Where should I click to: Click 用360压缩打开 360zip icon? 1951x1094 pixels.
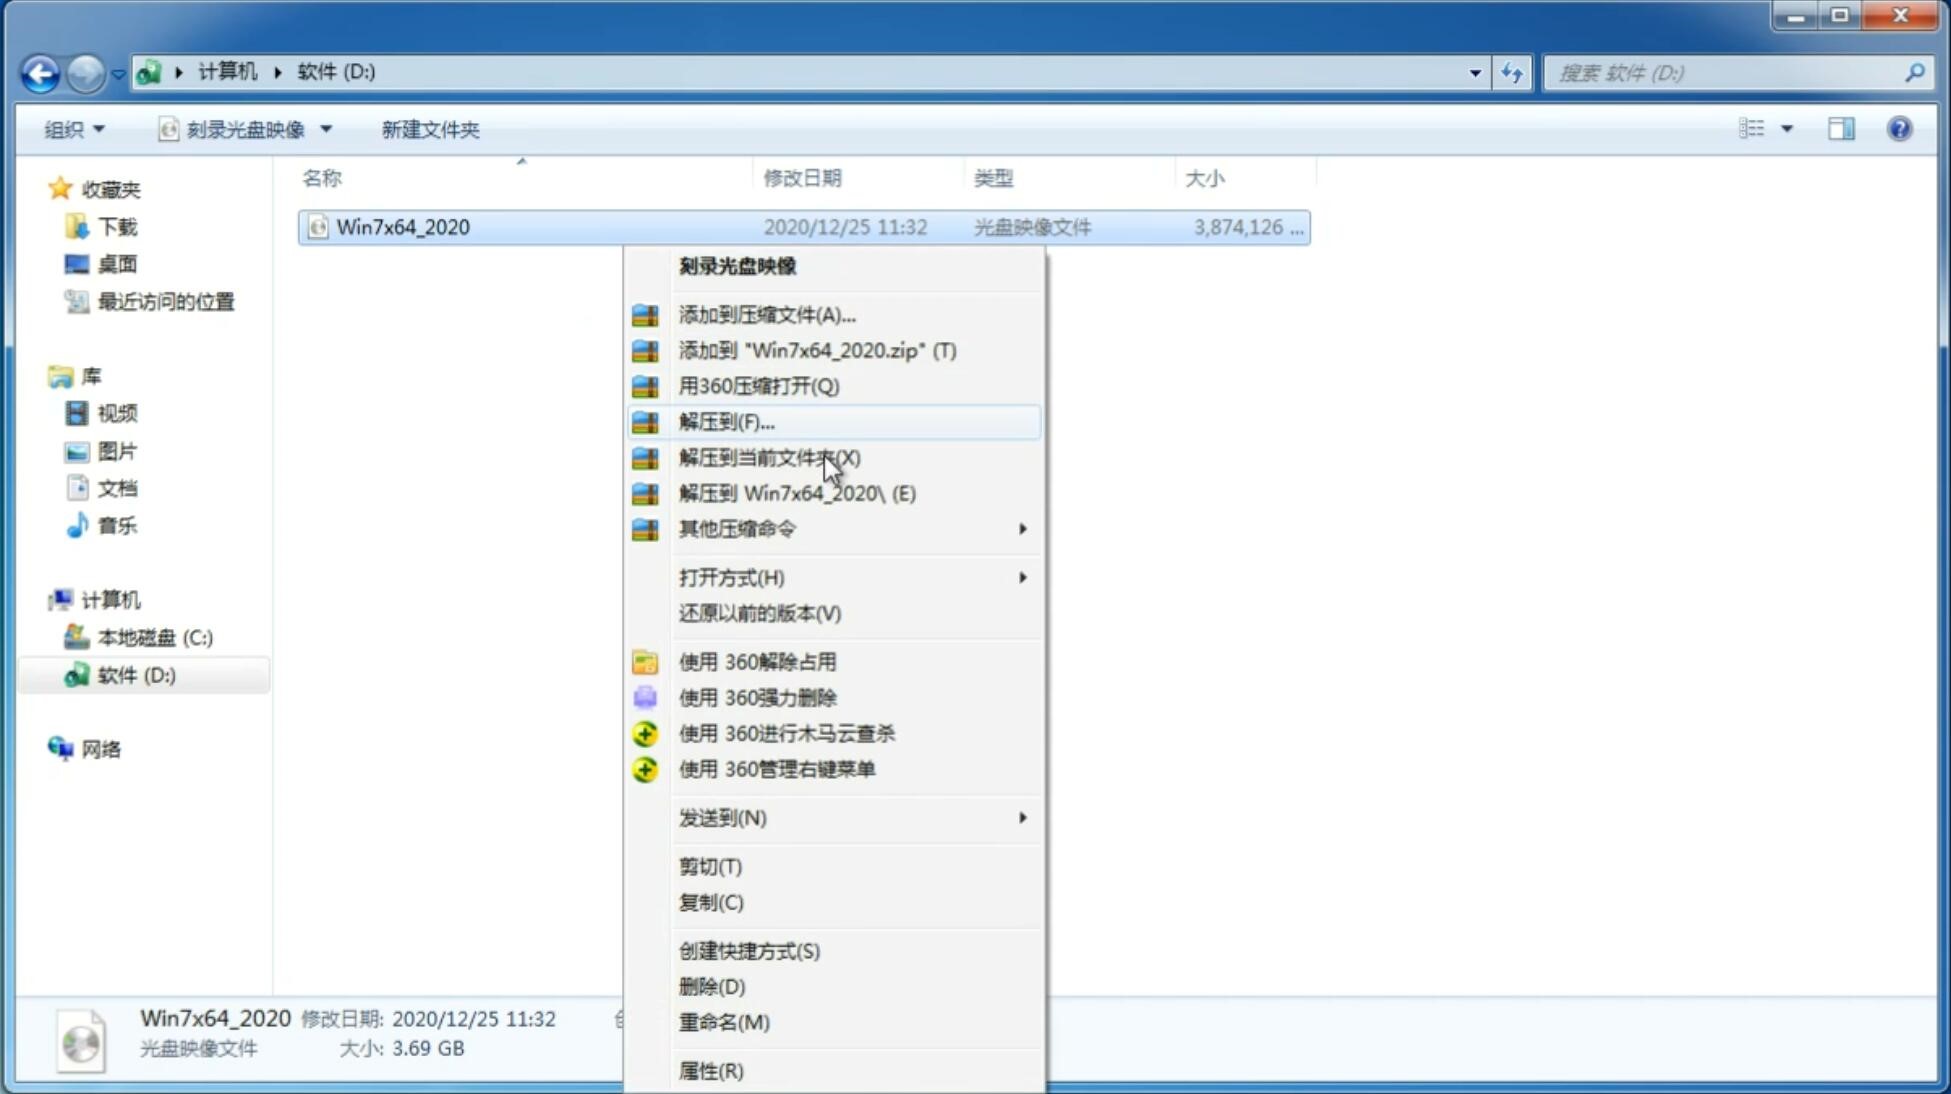(645, 386)
